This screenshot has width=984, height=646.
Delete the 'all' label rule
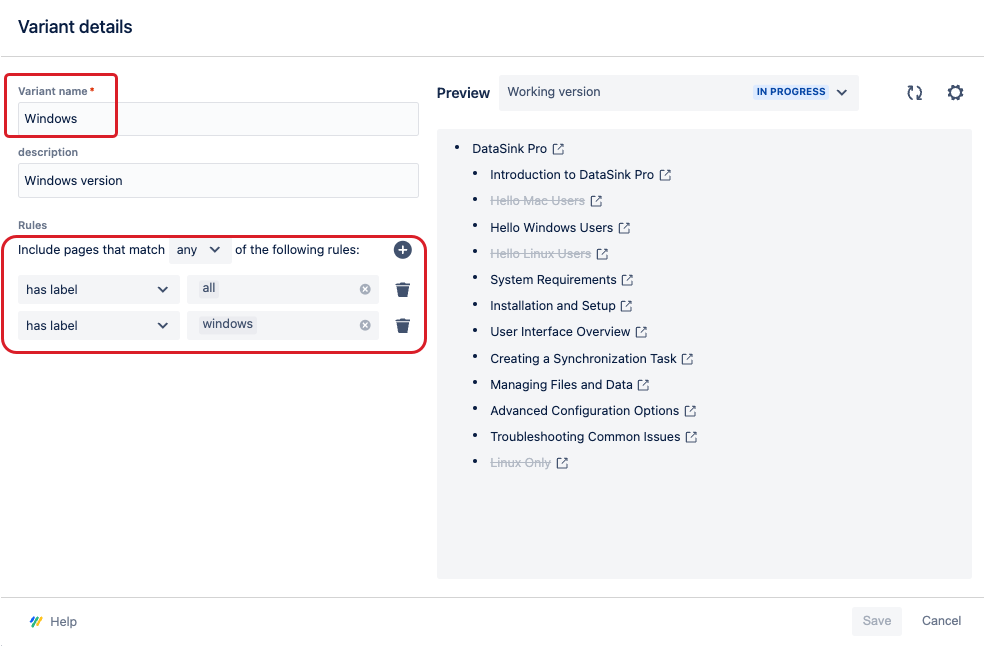[x=402, y=289]
